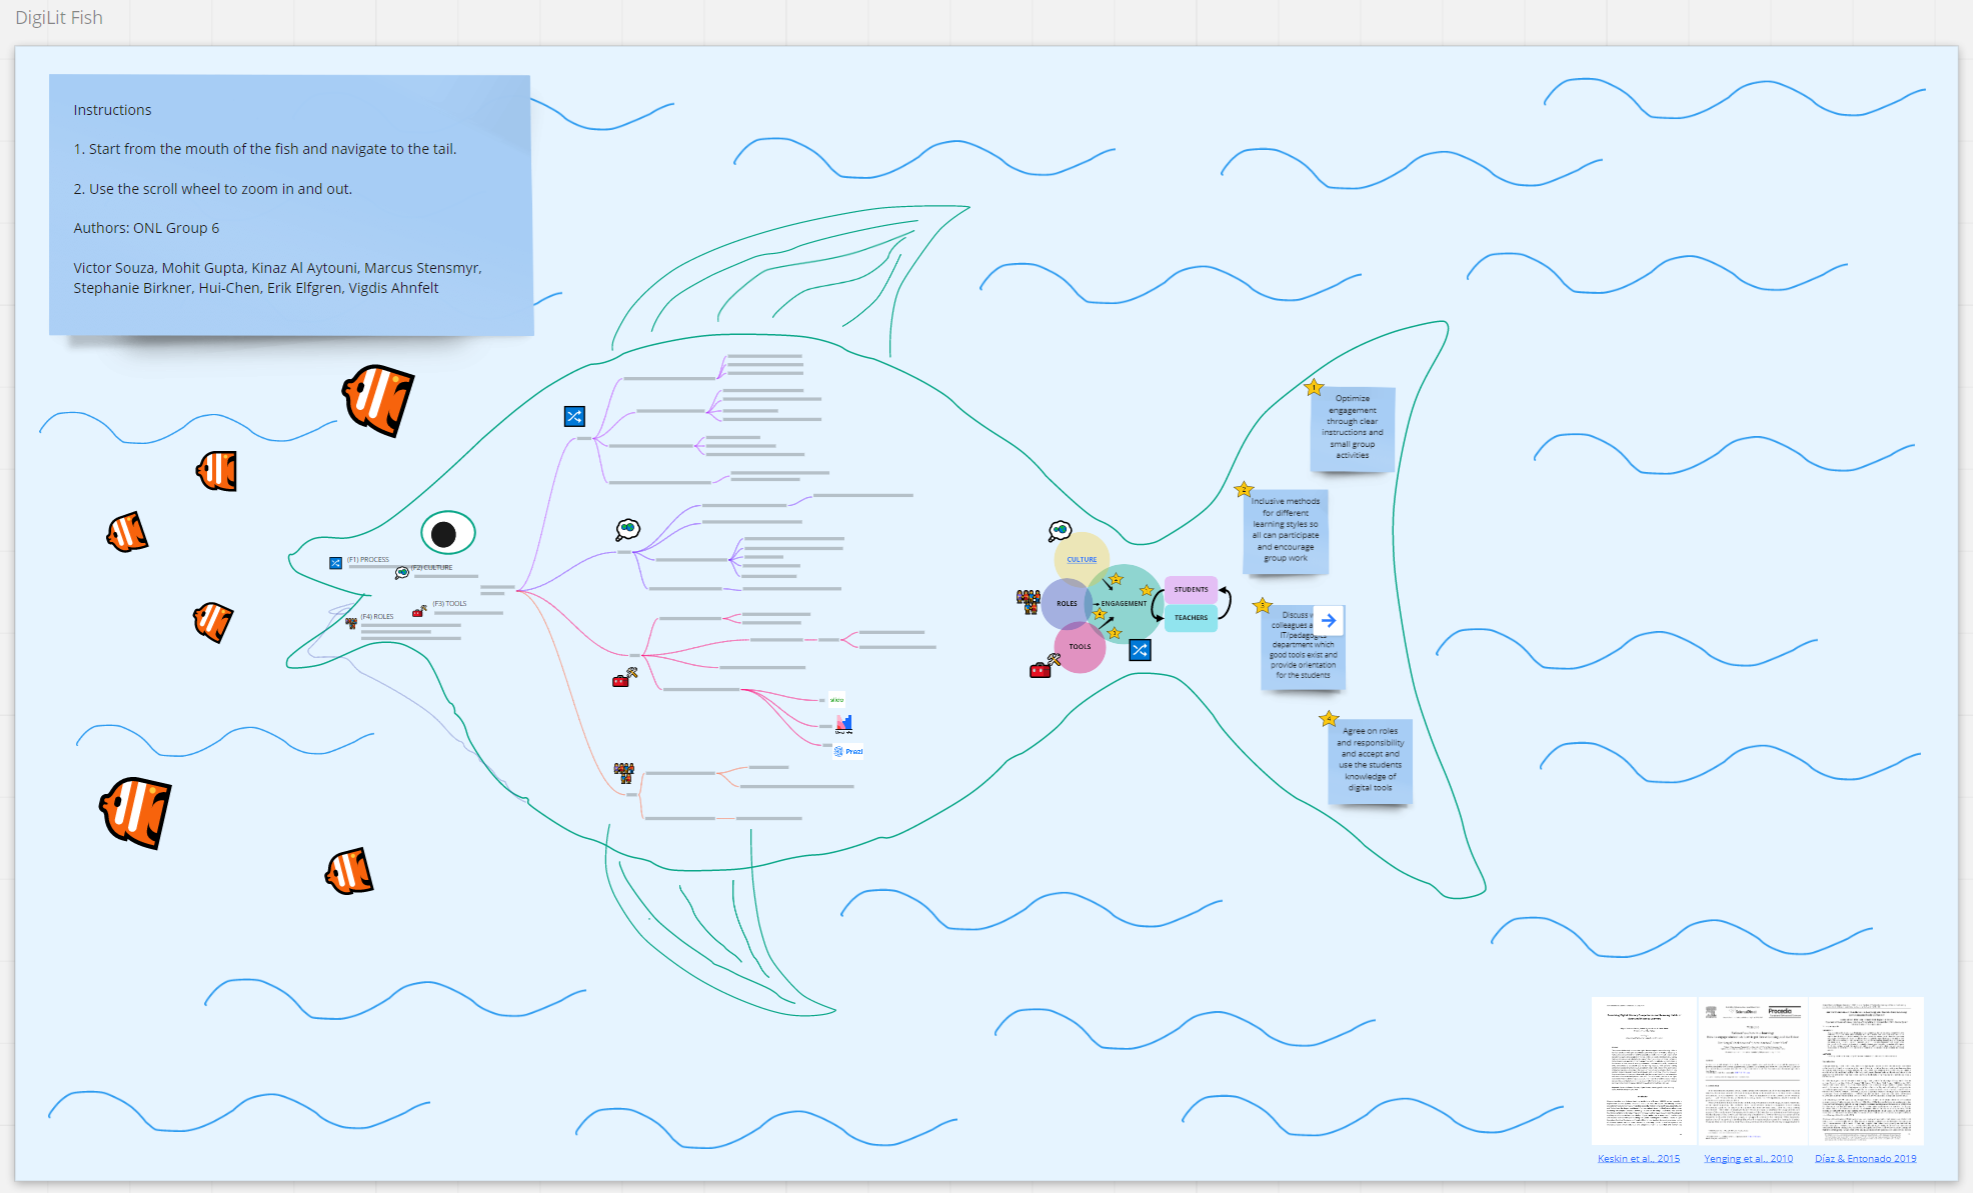Toggle the star on the Optimize engagement sticky note
The height and width of the screenshot is (1193, 1973).
click(x=1315, y=389)
